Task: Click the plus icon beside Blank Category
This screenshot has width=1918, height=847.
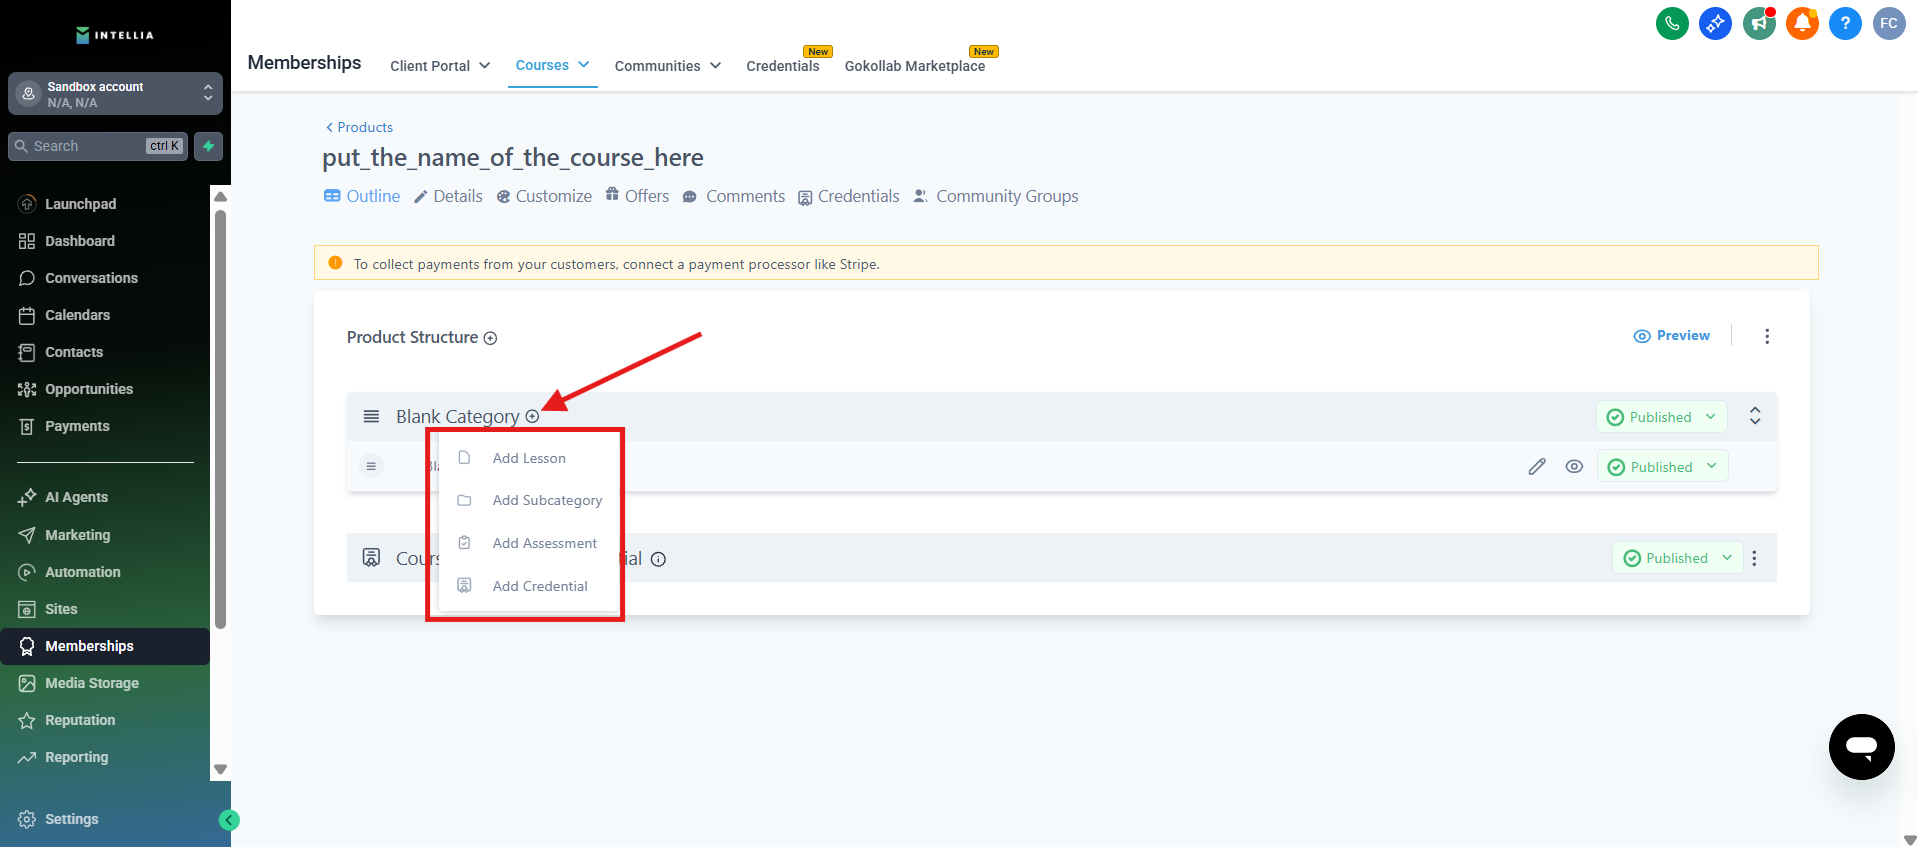Action: point(532,417)
